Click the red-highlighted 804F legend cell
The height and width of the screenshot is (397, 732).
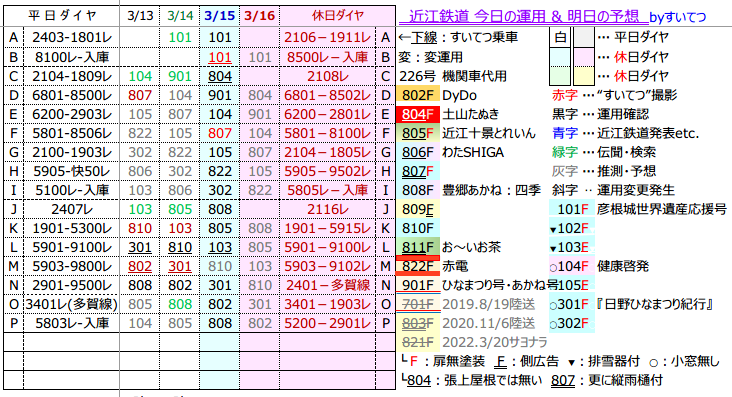pos(418,114)
